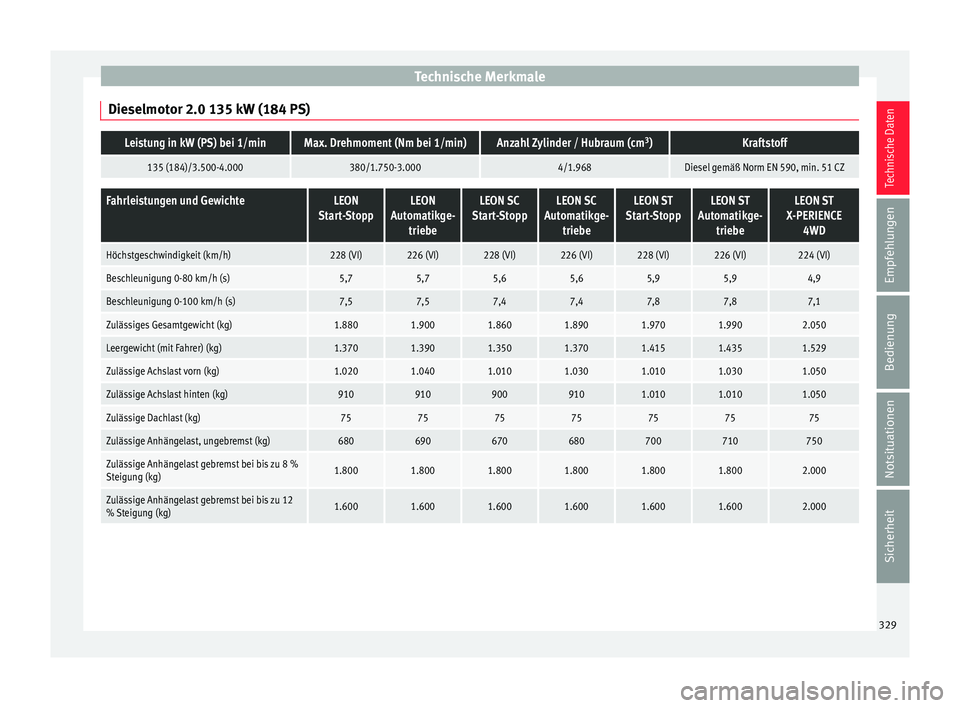Select the ungebremst Anhängelast value 700
Image resolution: width=960 pixels, height=708 pixels.
tap(653, 441)
